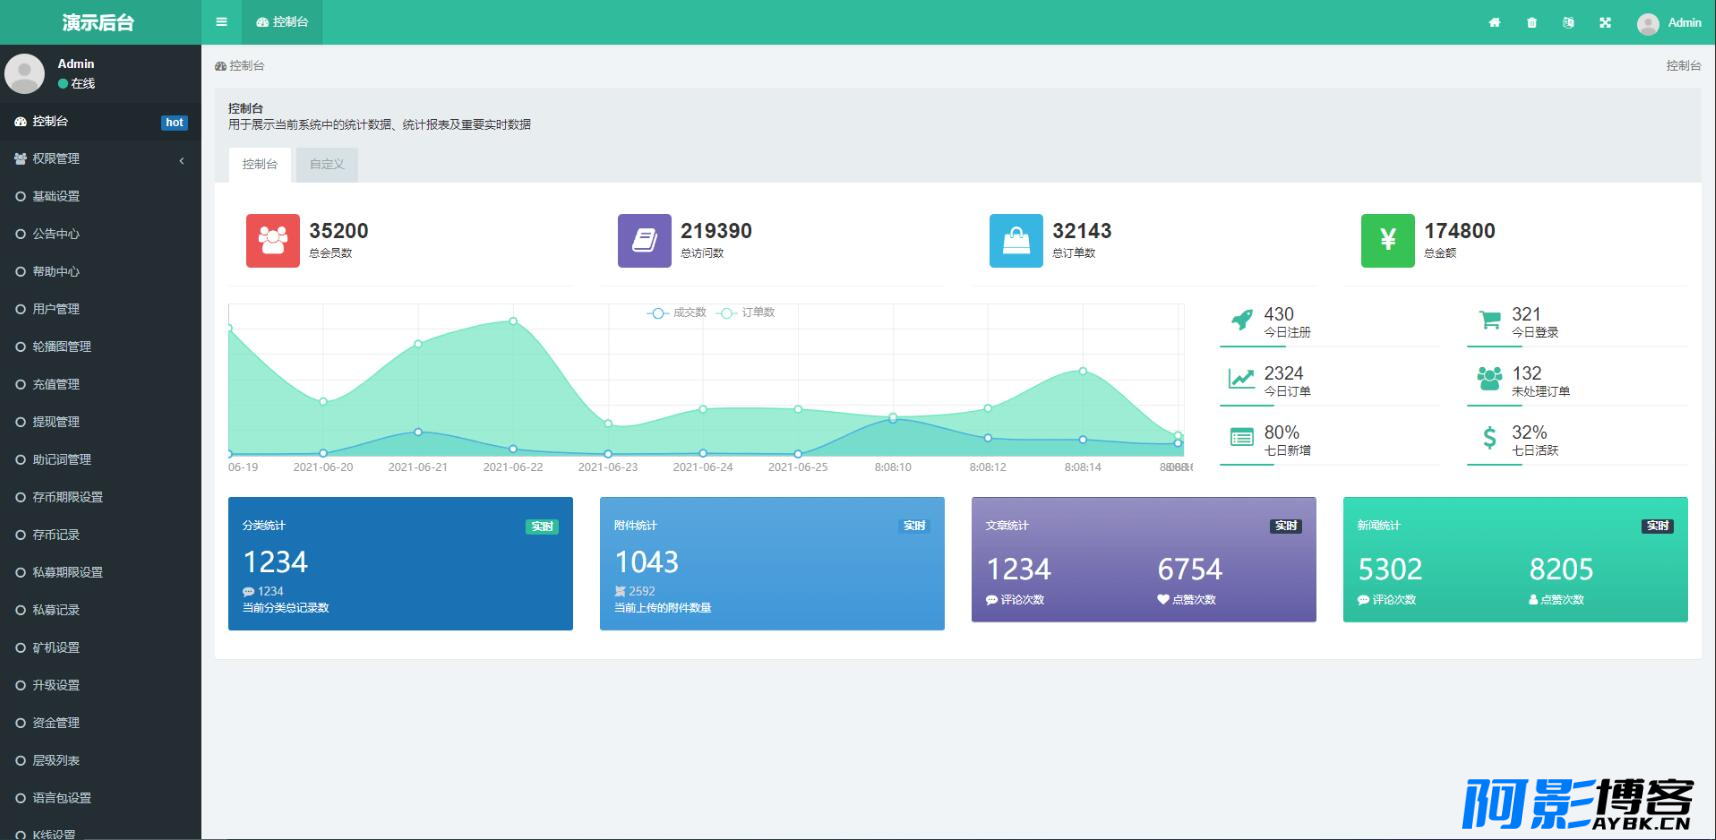Click the trash can clear-cache icon
The width and height of the screenshot is (1716, 840).
coord(1531,22)
